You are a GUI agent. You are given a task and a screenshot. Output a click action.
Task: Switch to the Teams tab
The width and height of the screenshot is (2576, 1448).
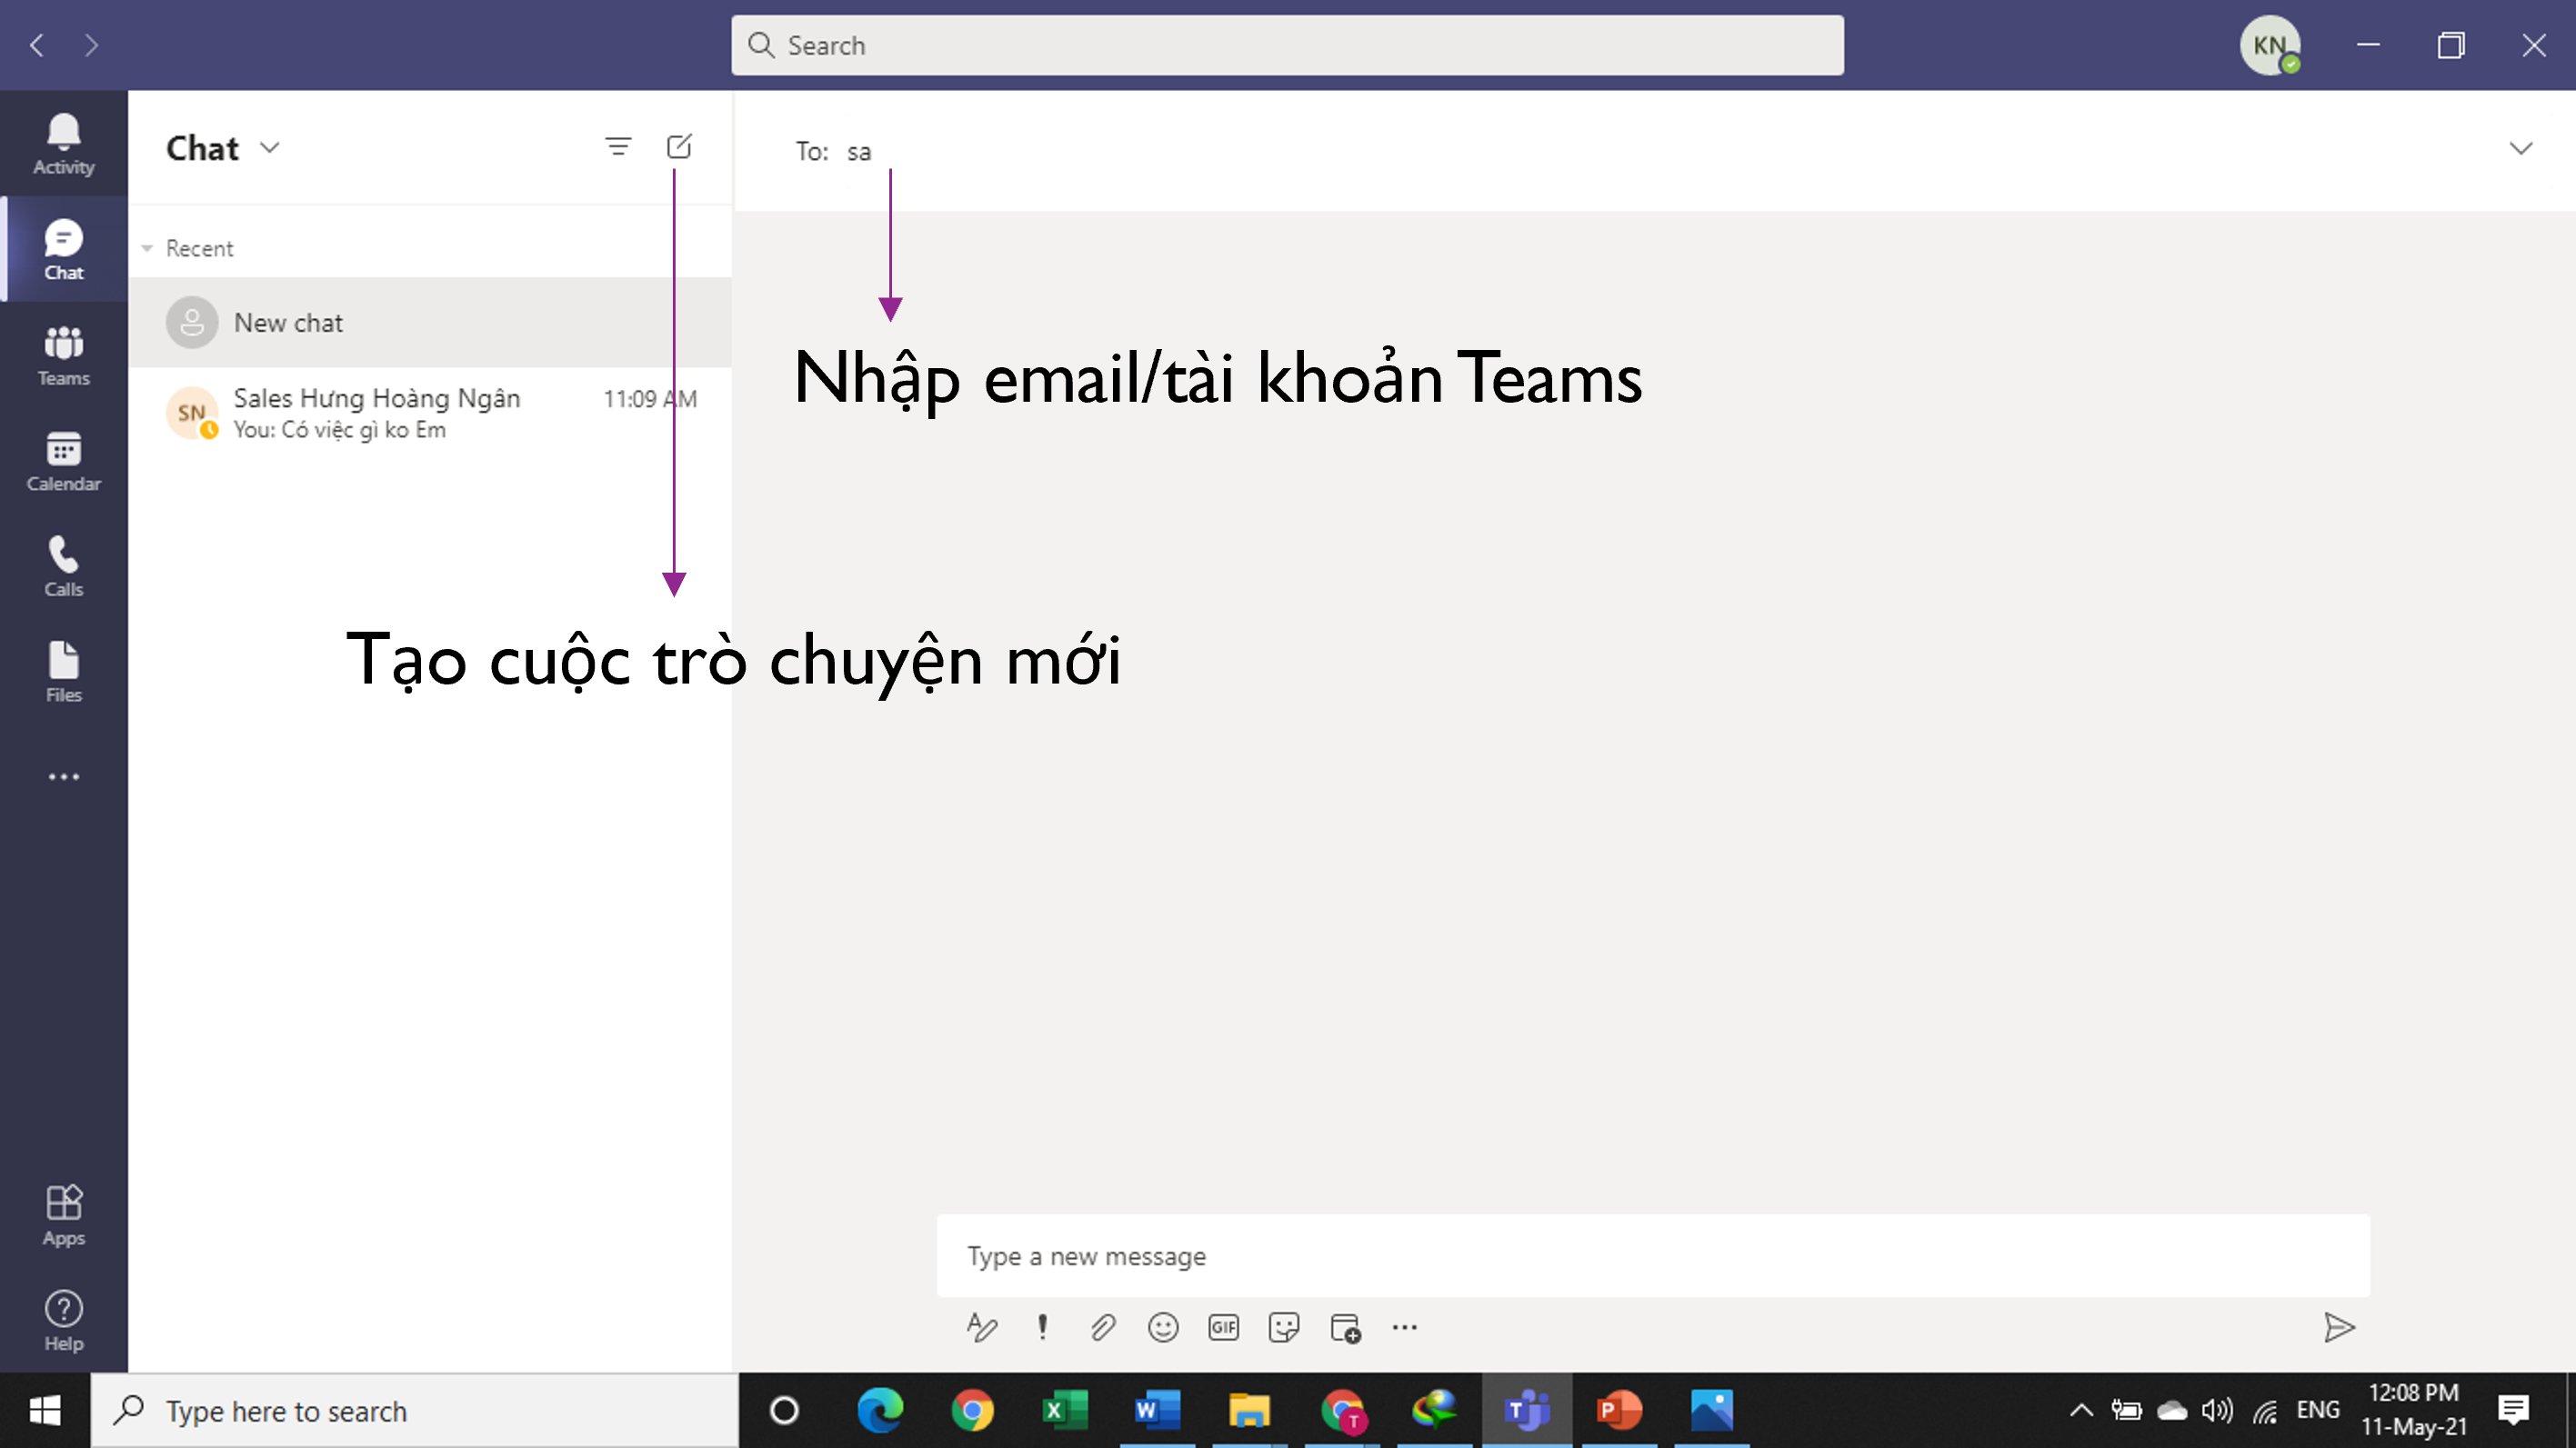(63, 355)
